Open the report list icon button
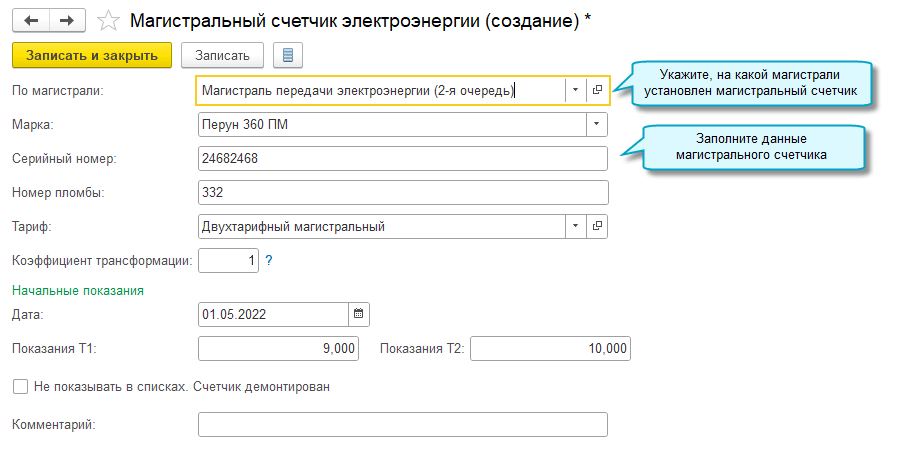909x451 pixels. point(288,55)
